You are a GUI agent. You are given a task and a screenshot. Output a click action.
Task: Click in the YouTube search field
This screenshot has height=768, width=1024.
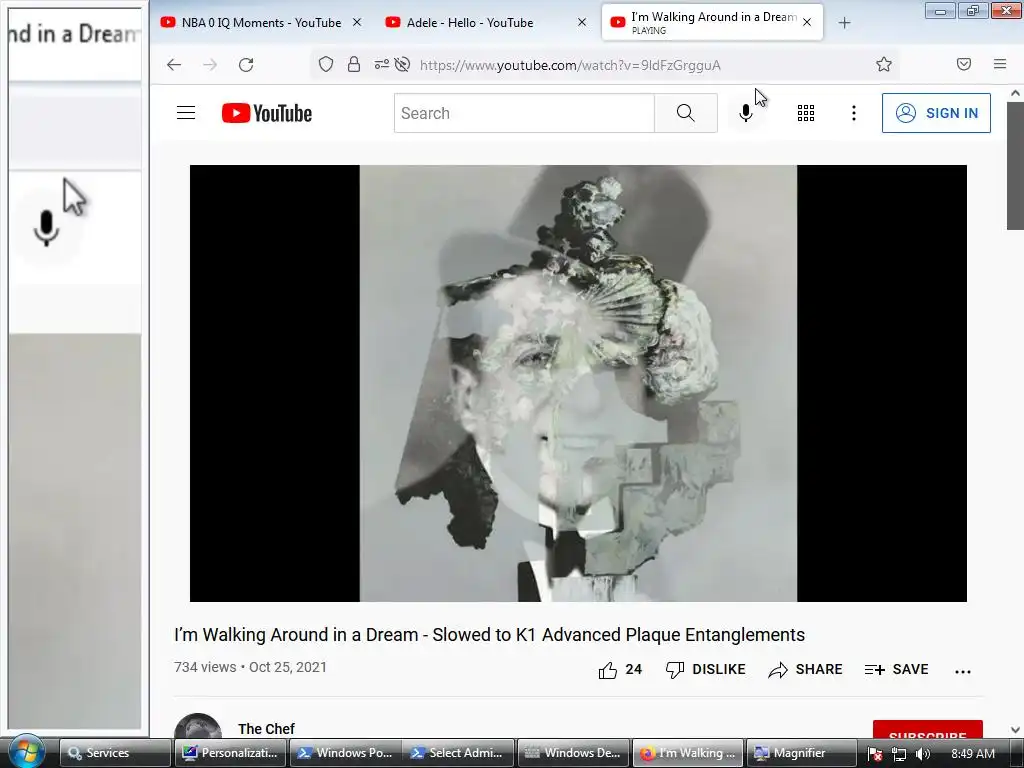[x=524, y=113]
